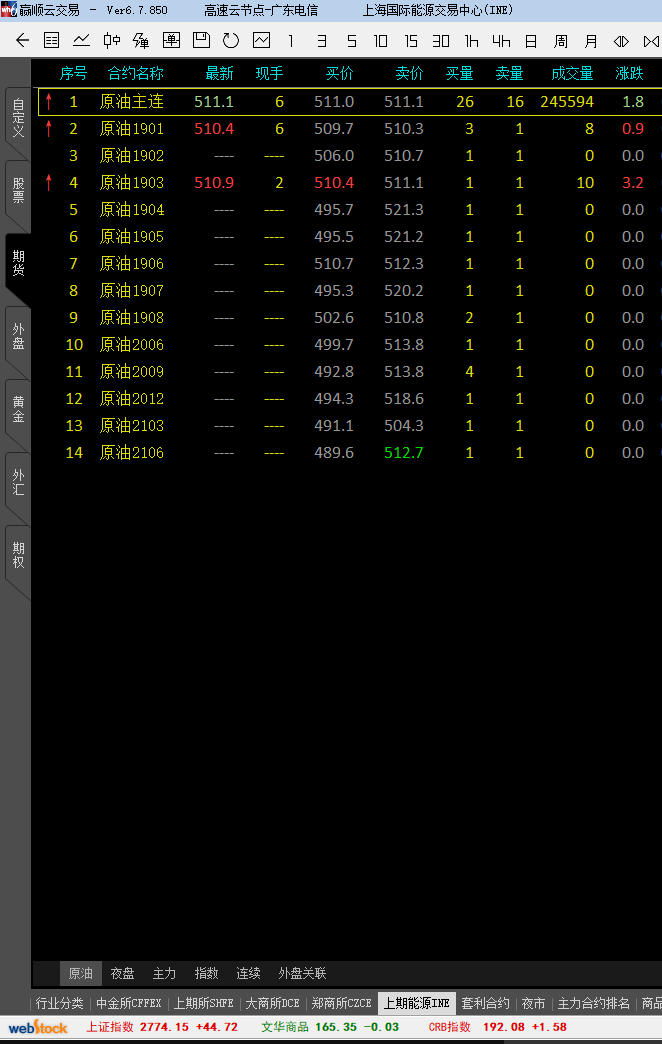Viewport: 662px width, 1044px height.
Task: Click the 卖价 column header
Action: pos(409,73)
